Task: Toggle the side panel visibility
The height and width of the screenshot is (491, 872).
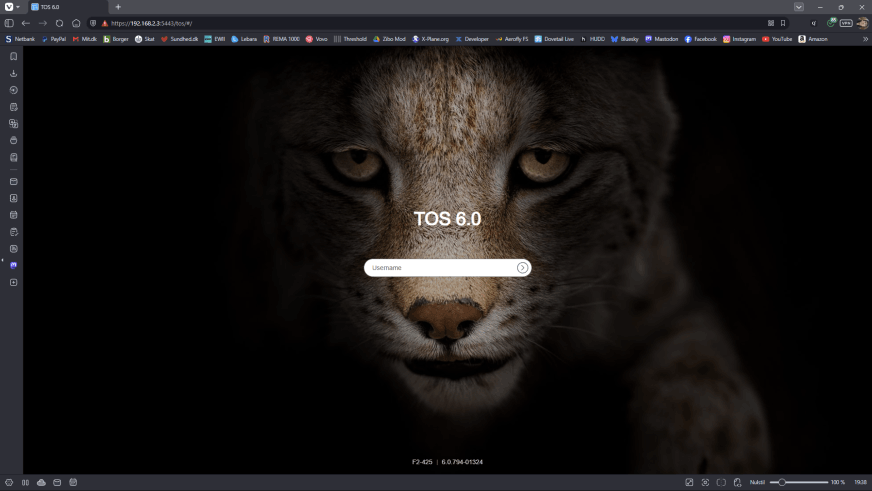Action: click(9, 23)
